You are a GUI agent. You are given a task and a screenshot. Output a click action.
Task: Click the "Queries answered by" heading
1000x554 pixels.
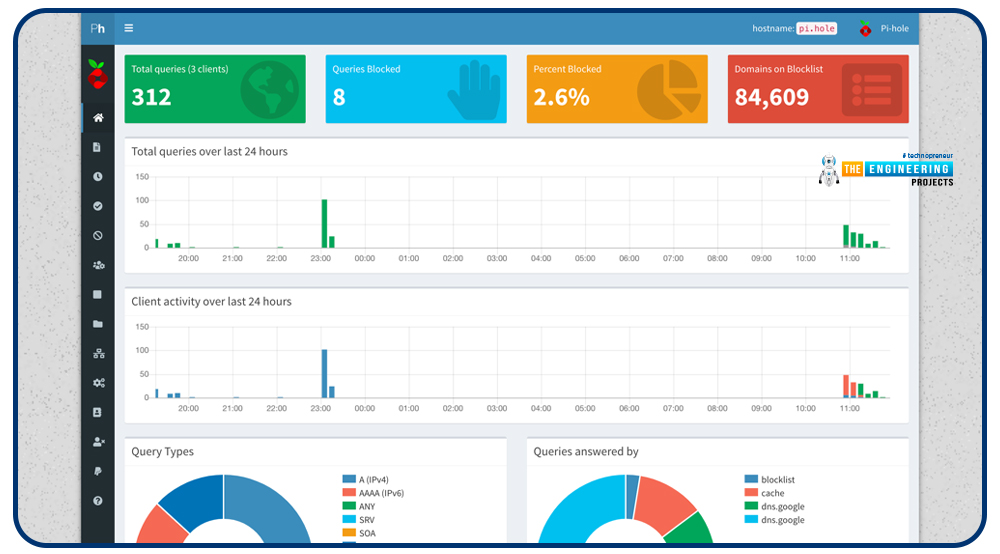(x=585, y=451)
